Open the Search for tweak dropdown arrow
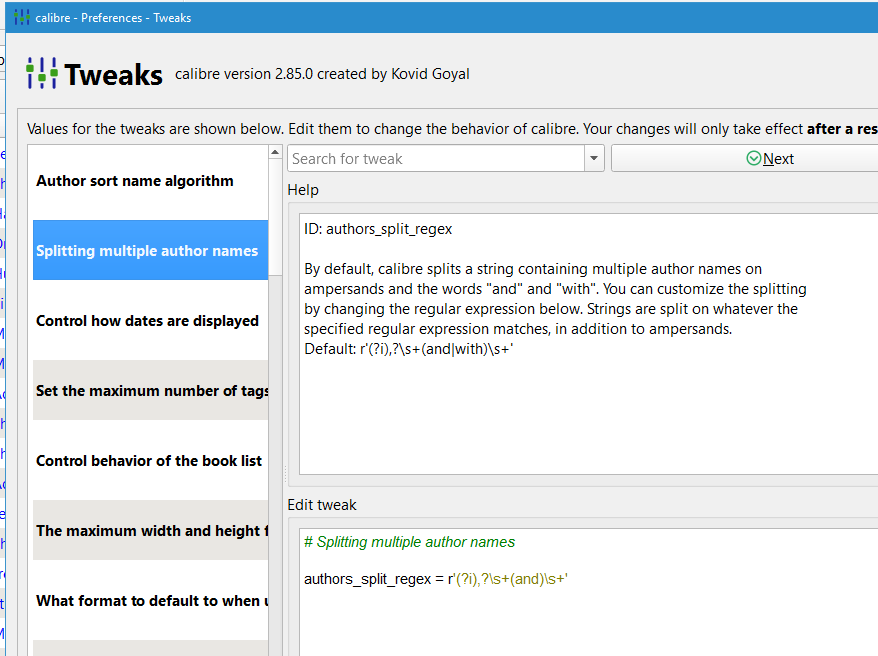 595,159
